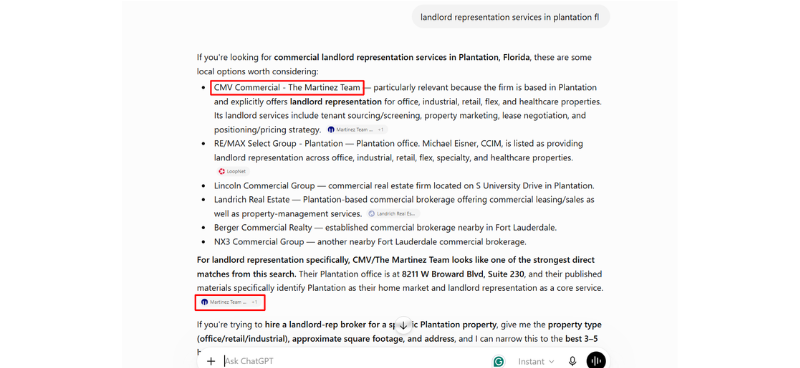The width and height of the screenshot is (800, 368).
Task: Click CMV Commercial - The Martinez Team name
Action: tap(287, 87)
